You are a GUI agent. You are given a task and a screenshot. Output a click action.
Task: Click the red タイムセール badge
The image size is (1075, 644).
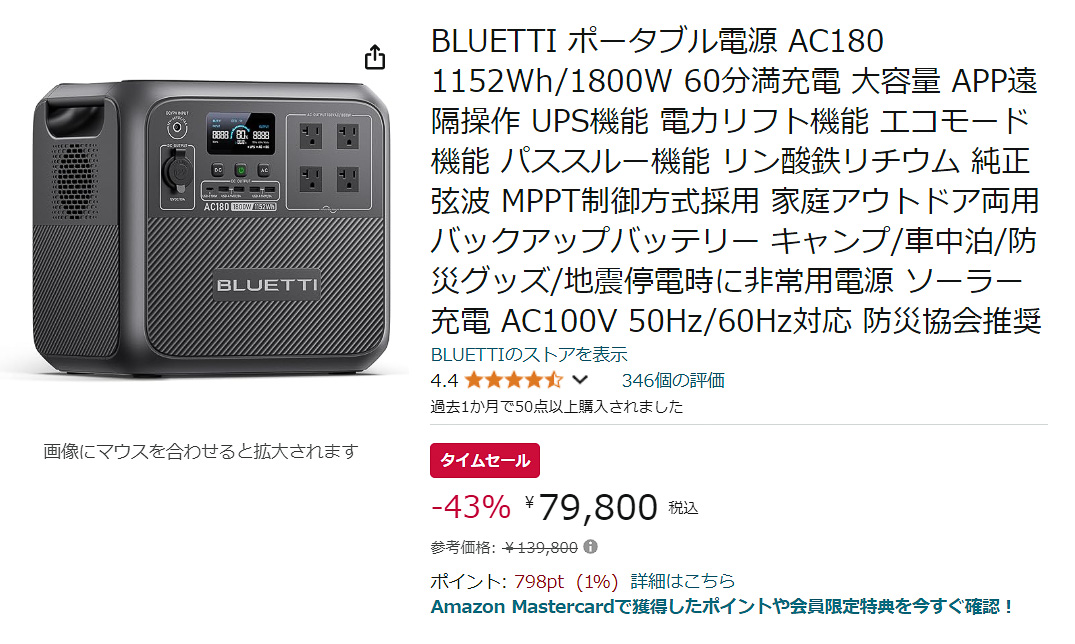[x=485, y=461]
